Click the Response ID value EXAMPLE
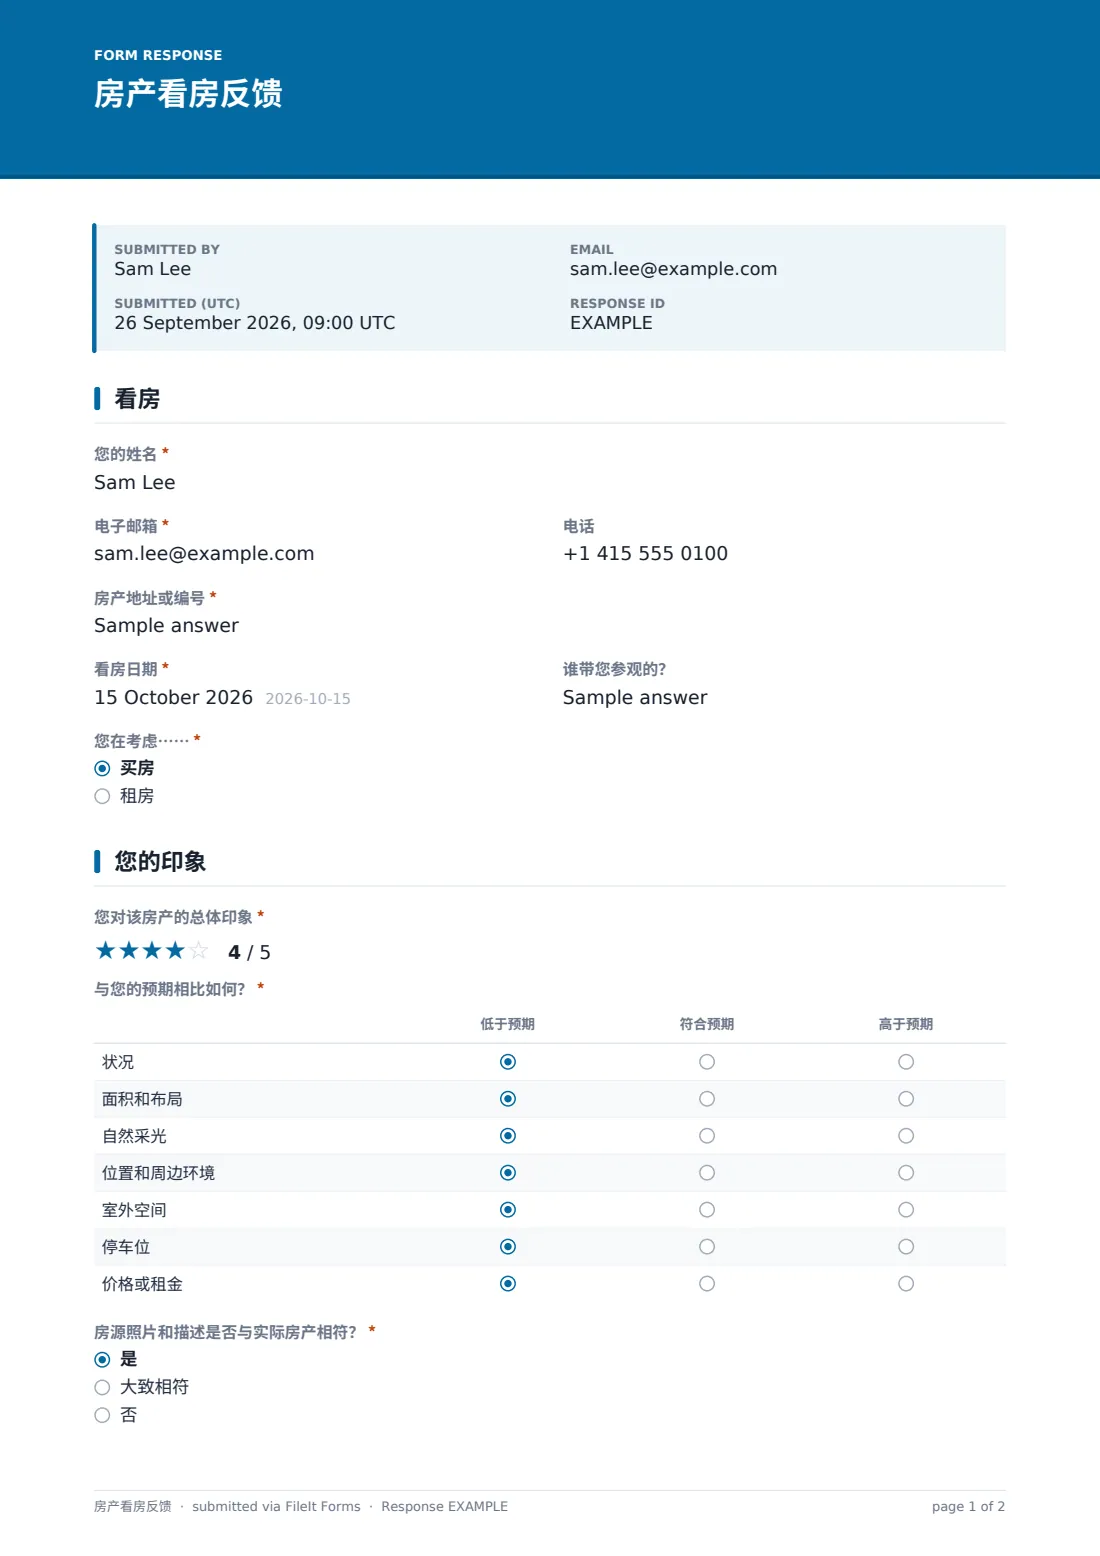 [x=611, y=323]
